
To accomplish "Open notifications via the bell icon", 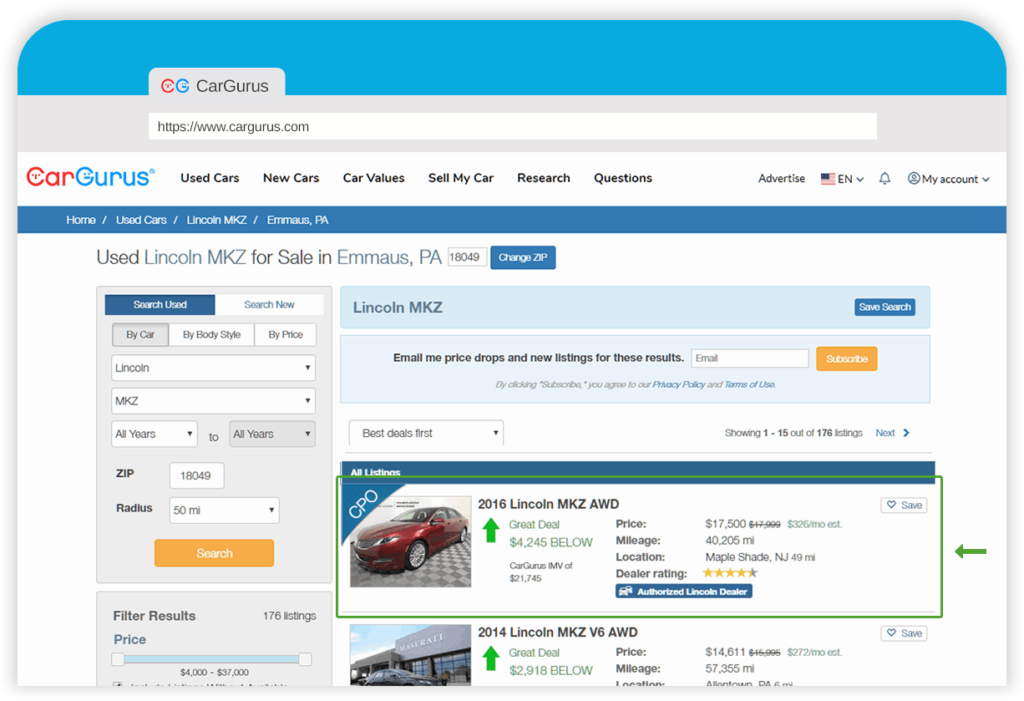I will (x=884, y=178).
